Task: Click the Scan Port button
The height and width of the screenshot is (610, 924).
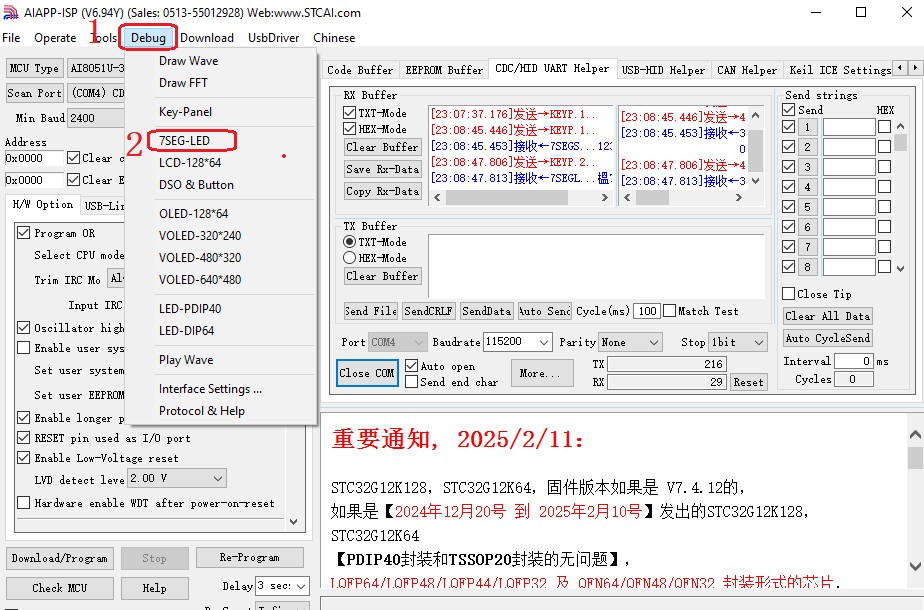Action: pos(34,93)
